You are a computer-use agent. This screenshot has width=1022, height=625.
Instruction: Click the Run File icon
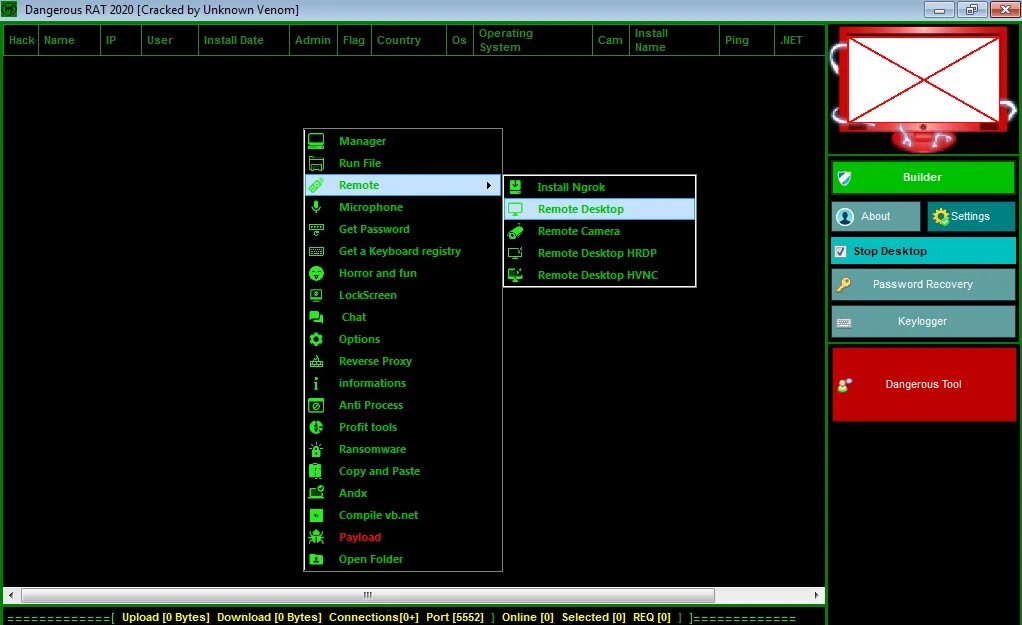point(316,163)
